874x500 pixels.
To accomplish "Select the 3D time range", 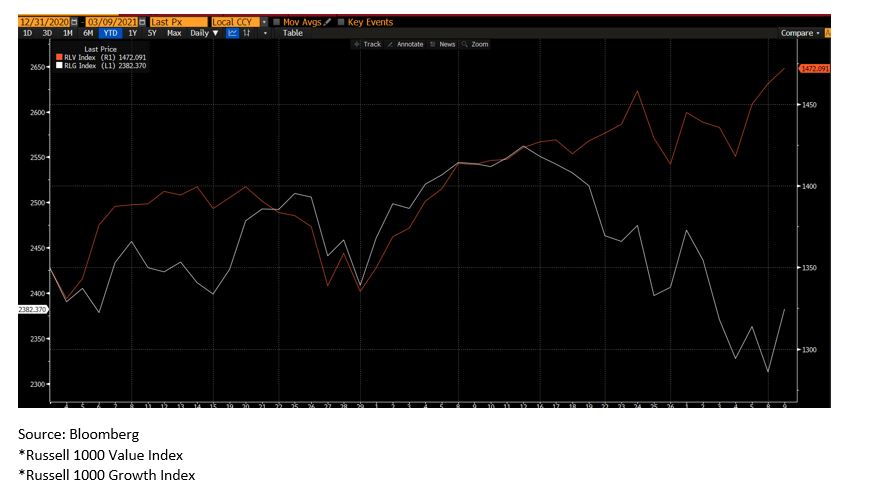I will click(x=47, y=33).
